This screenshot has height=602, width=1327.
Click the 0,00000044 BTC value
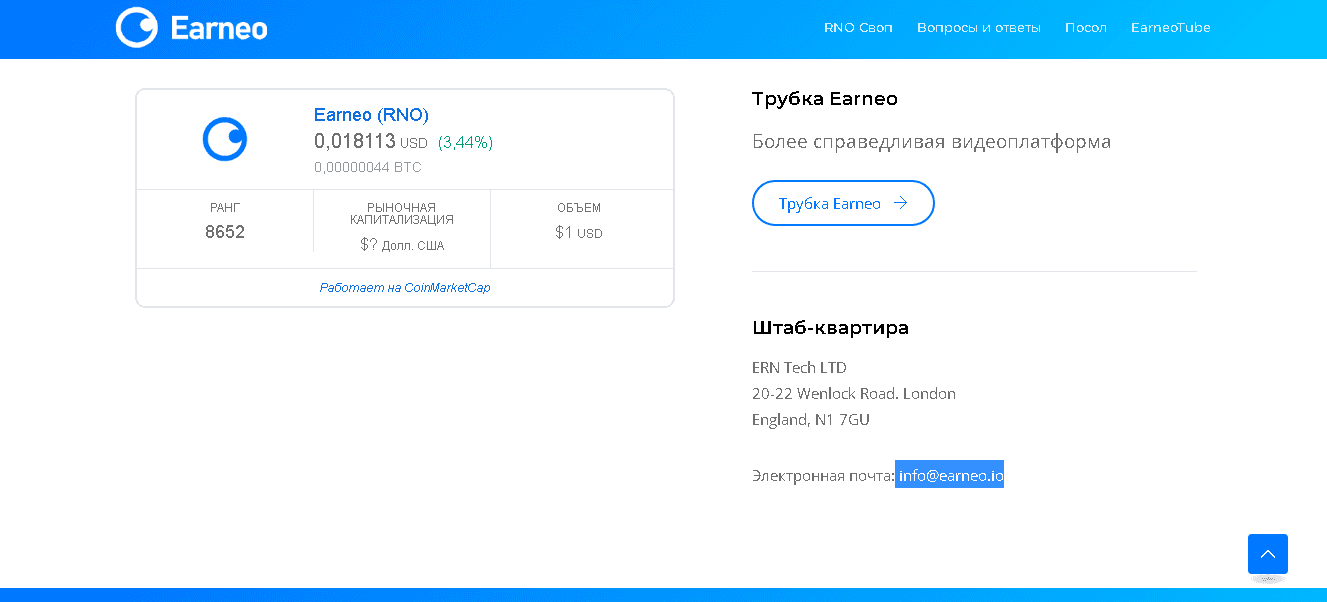point(367,167)
